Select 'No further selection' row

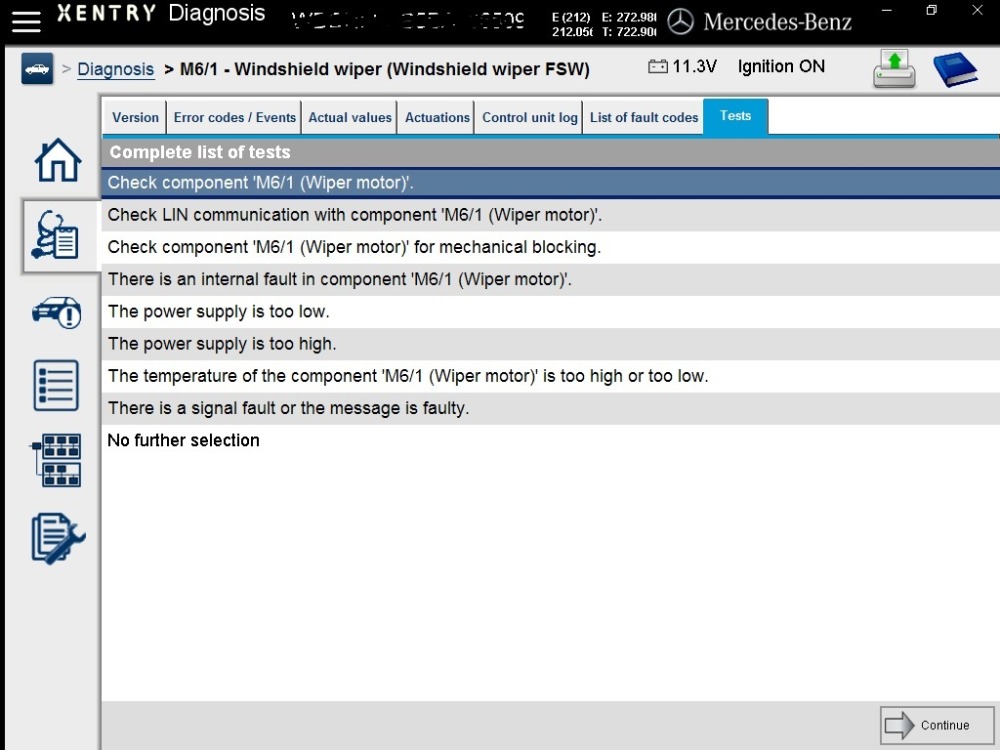pyautogui.click(x=550, y=440)
